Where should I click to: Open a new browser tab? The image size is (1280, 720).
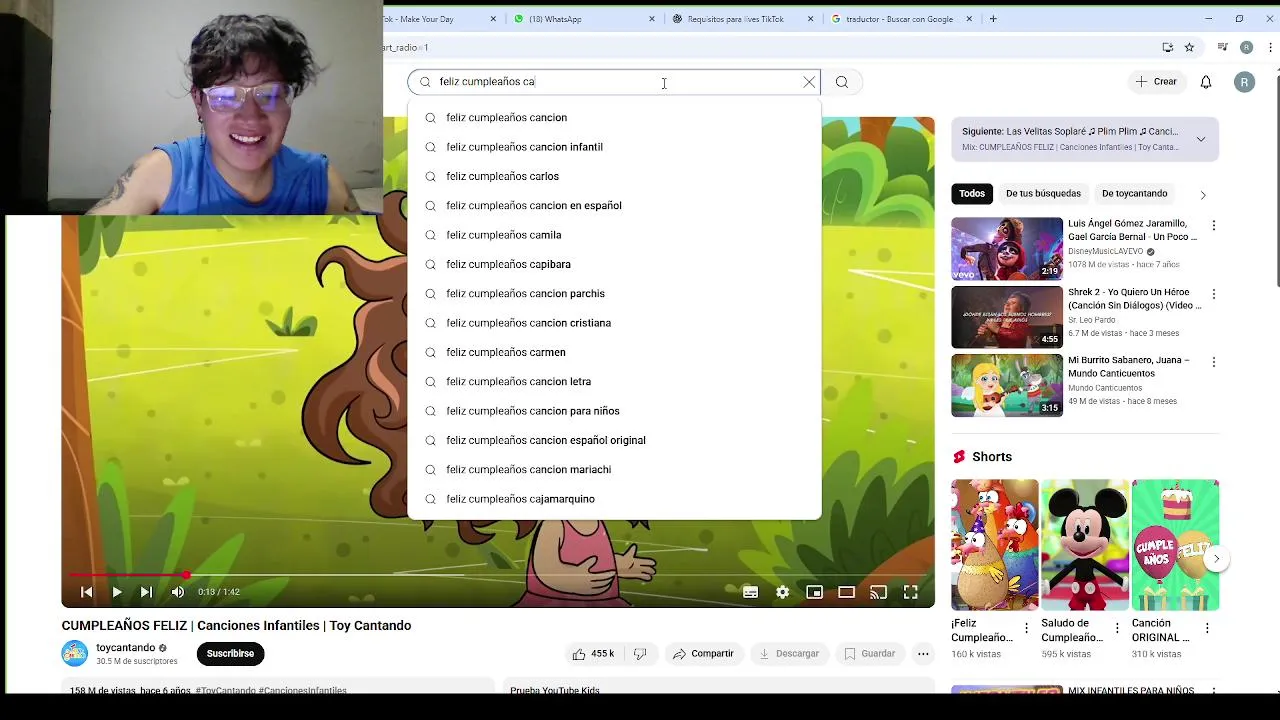[x=993, y=19]
